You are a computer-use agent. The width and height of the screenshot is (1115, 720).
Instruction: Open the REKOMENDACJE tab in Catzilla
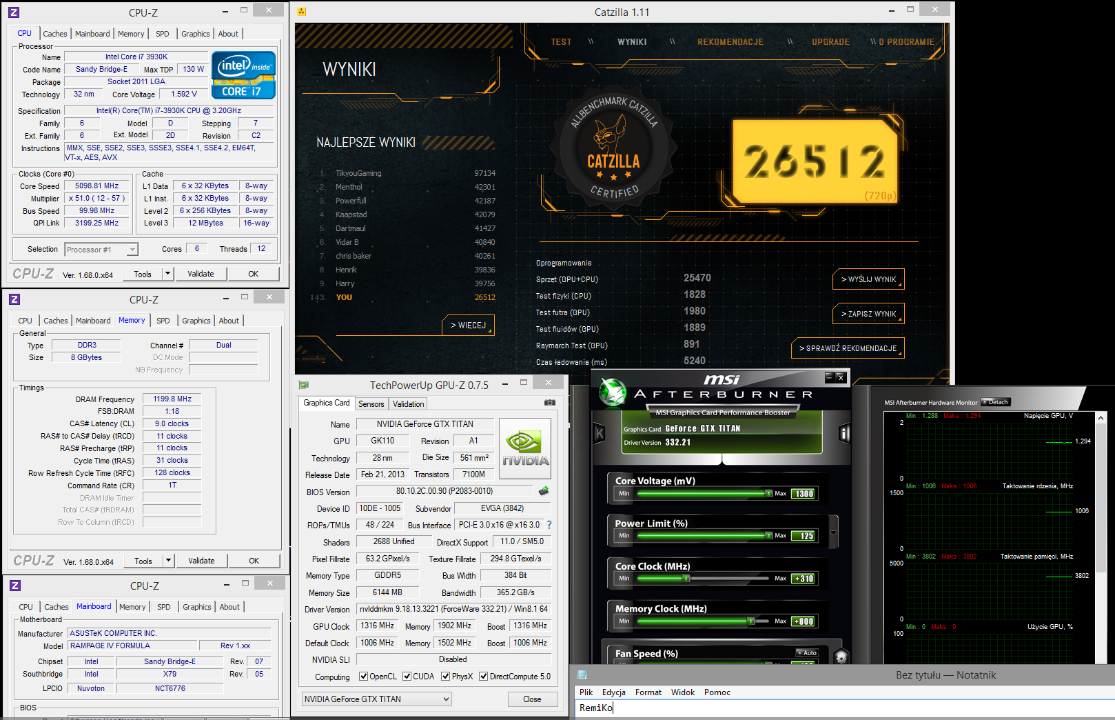click(730, 42)
